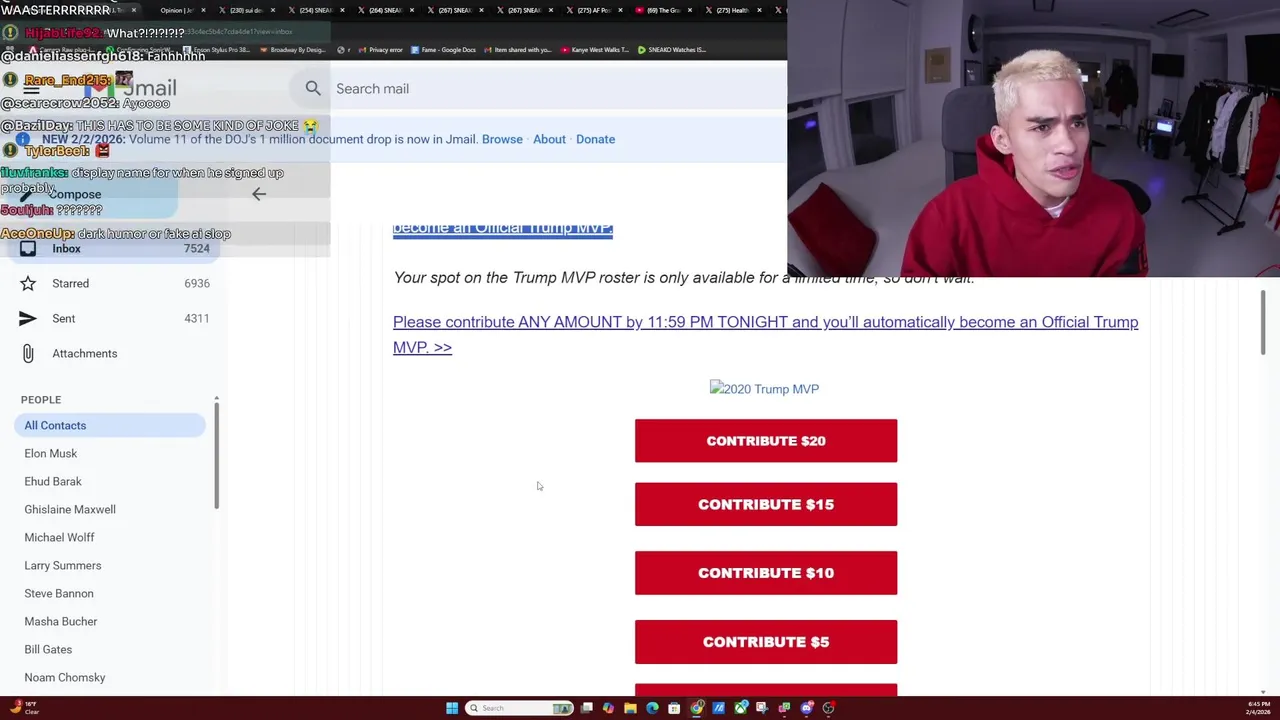Click the CONTRIBUTE $20 button
Viewport: 1280px width, 720px height.
766,441
